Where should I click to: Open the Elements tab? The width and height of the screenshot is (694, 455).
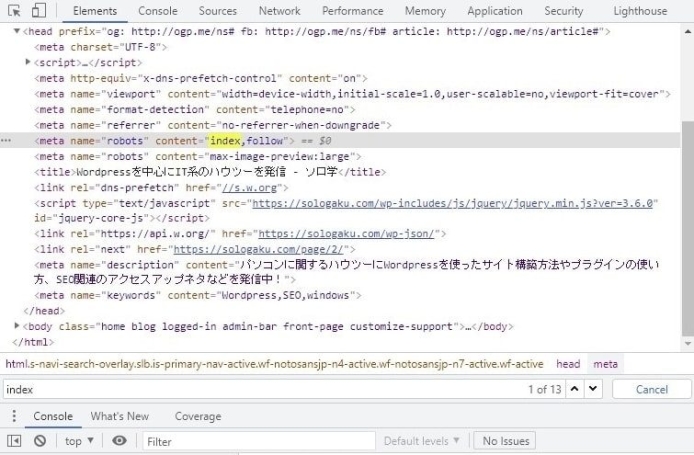click(95, 11)
